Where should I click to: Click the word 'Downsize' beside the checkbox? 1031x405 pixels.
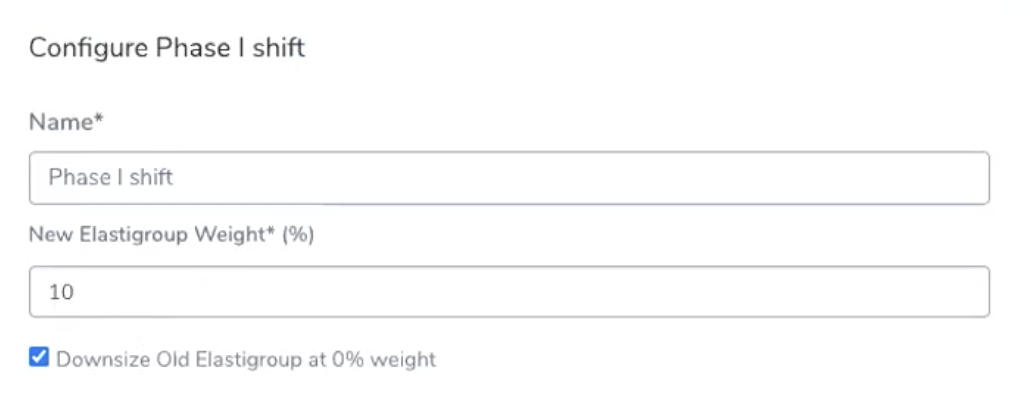103,360
